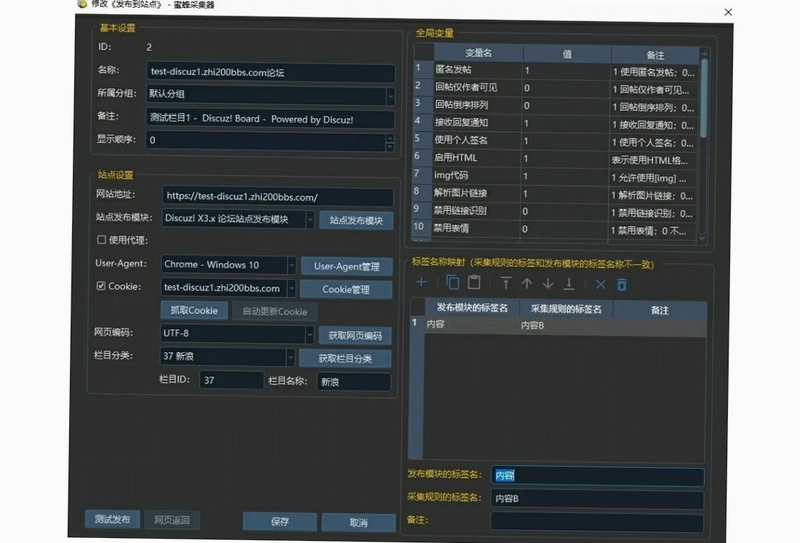The image size is (800, 543).
Task: Select the img代码 variable name
Action: 451,175
